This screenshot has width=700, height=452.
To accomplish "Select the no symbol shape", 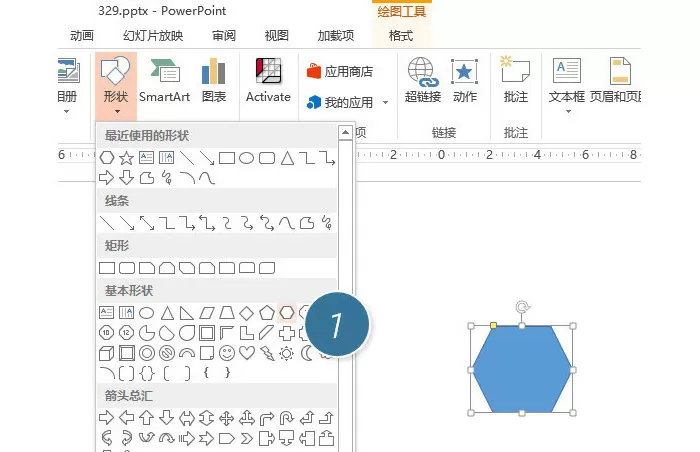I will pyautogui.click(x=167, y=353).
